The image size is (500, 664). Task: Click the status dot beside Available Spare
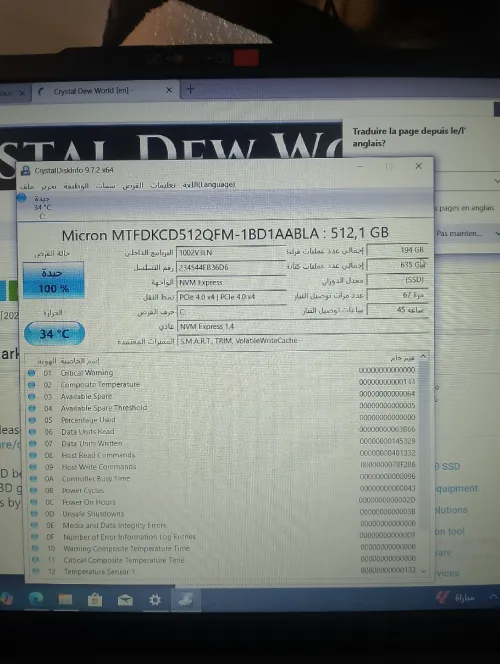click(32, 397)
